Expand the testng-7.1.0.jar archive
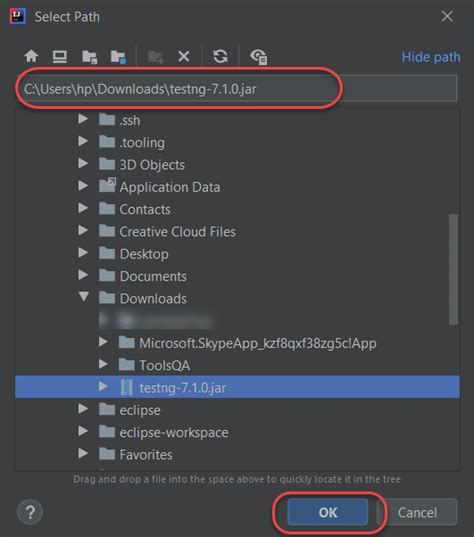The image size is (474, 537). (103, 386)
